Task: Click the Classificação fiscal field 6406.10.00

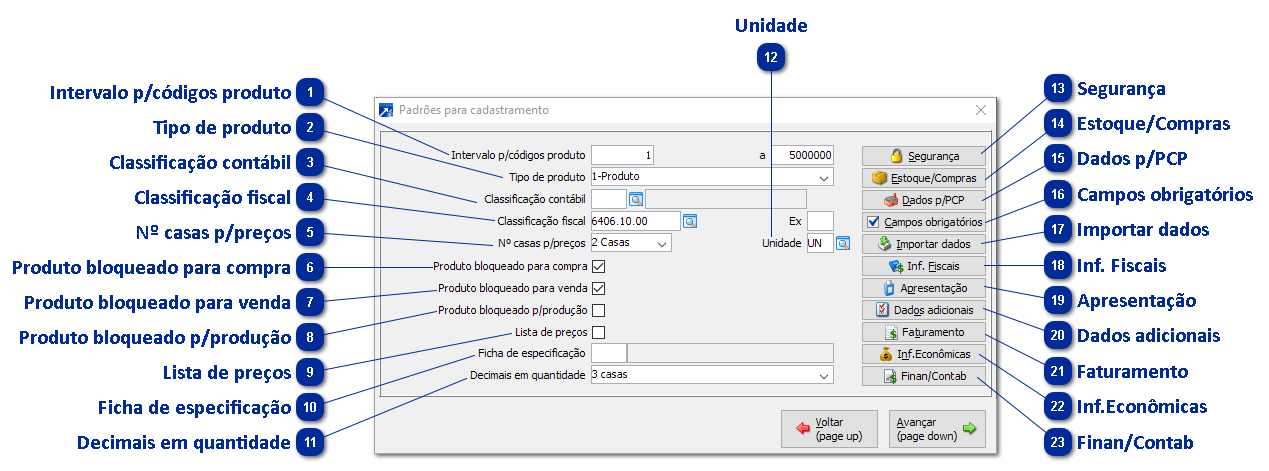Action: (636, 221)
